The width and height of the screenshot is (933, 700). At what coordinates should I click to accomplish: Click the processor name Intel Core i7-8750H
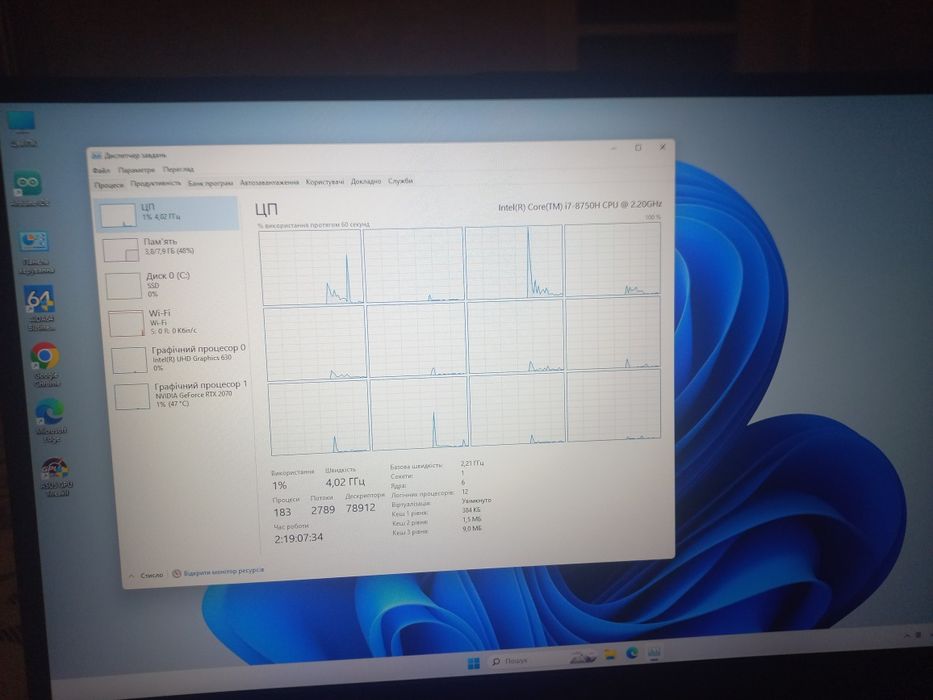coord(580,205)
